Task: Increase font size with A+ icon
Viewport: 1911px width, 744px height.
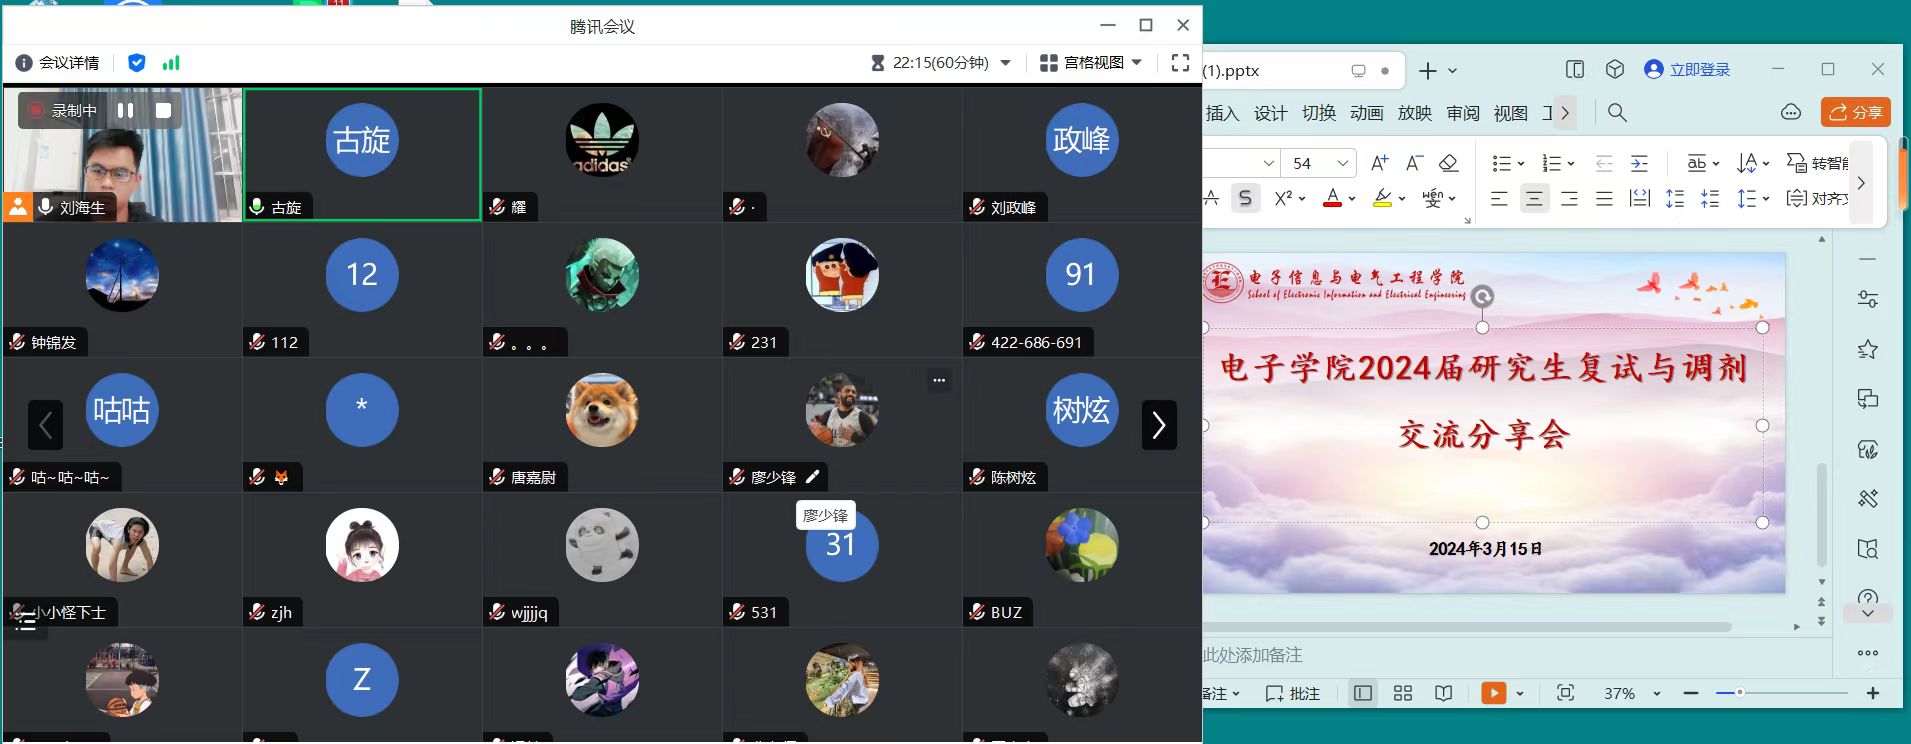Action: [1380, 163]
